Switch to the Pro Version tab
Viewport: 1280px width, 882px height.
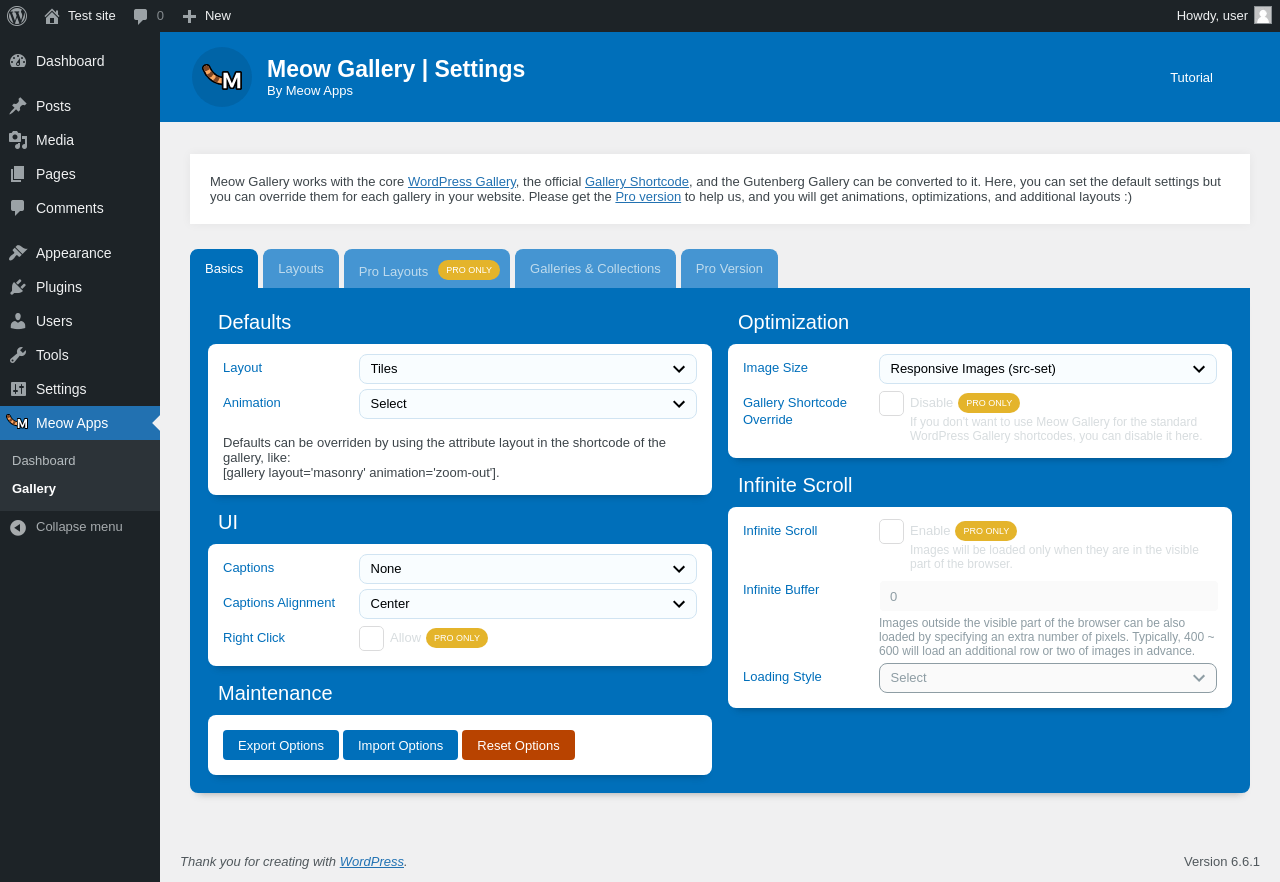[x=729, y=269]
